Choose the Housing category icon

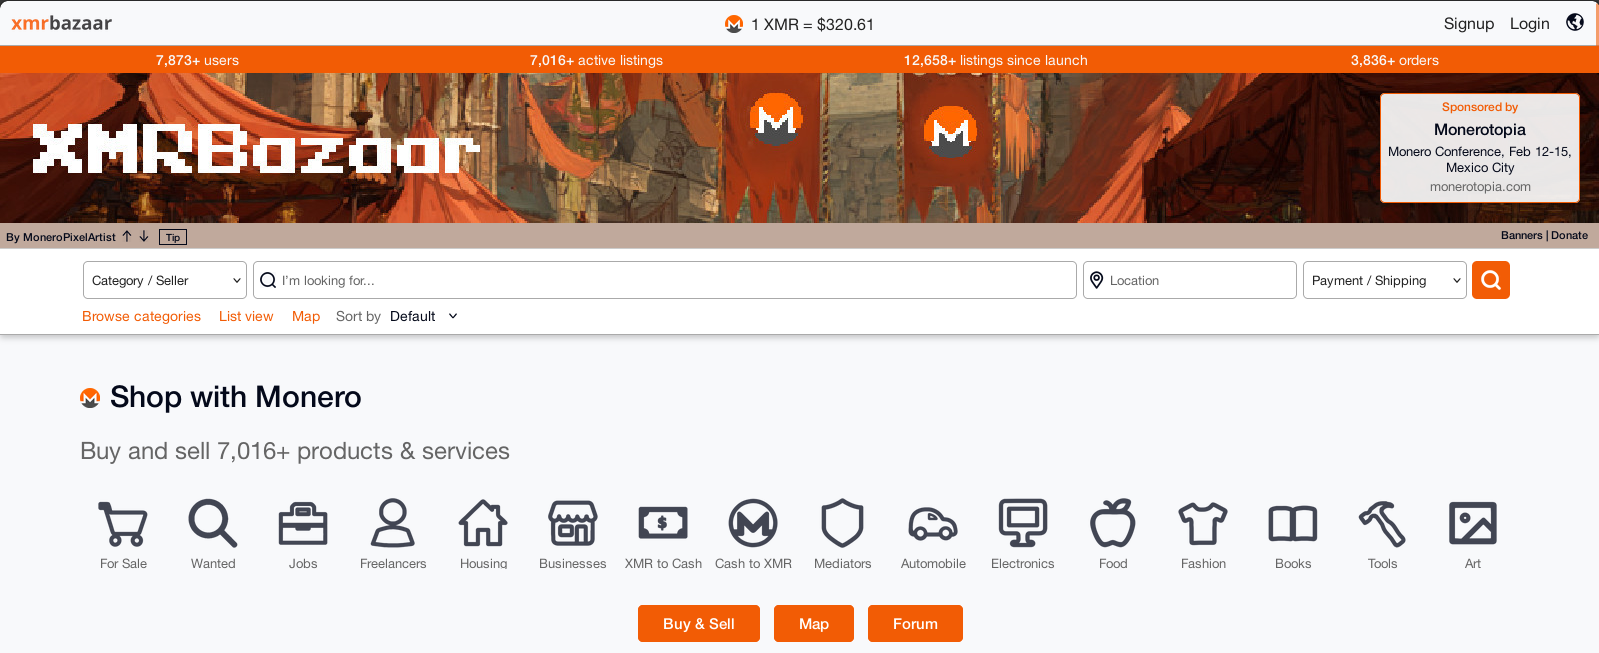click(483, 524)
